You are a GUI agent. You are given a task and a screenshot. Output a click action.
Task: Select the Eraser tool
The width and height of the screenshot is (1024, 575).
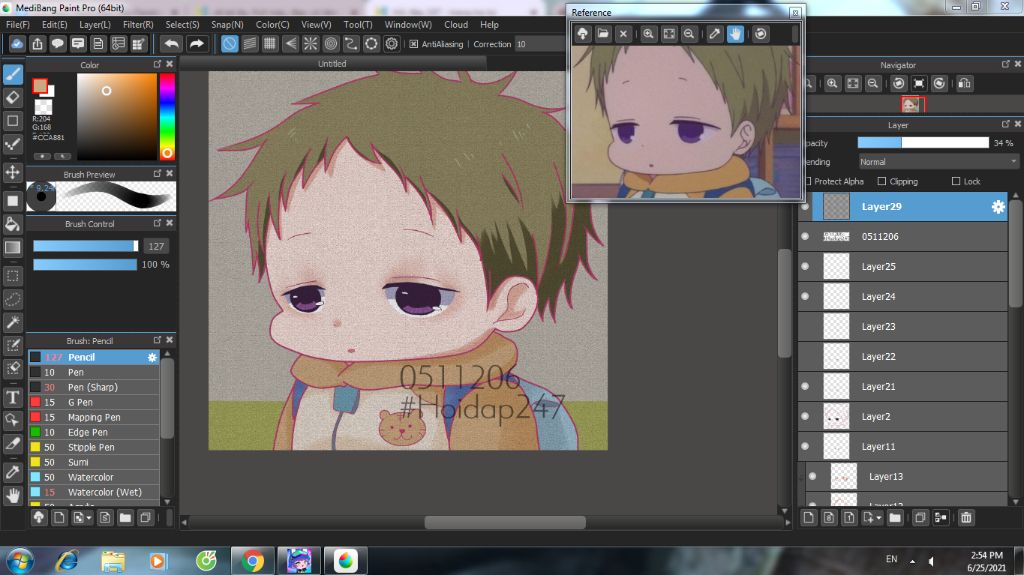(12, 97)
